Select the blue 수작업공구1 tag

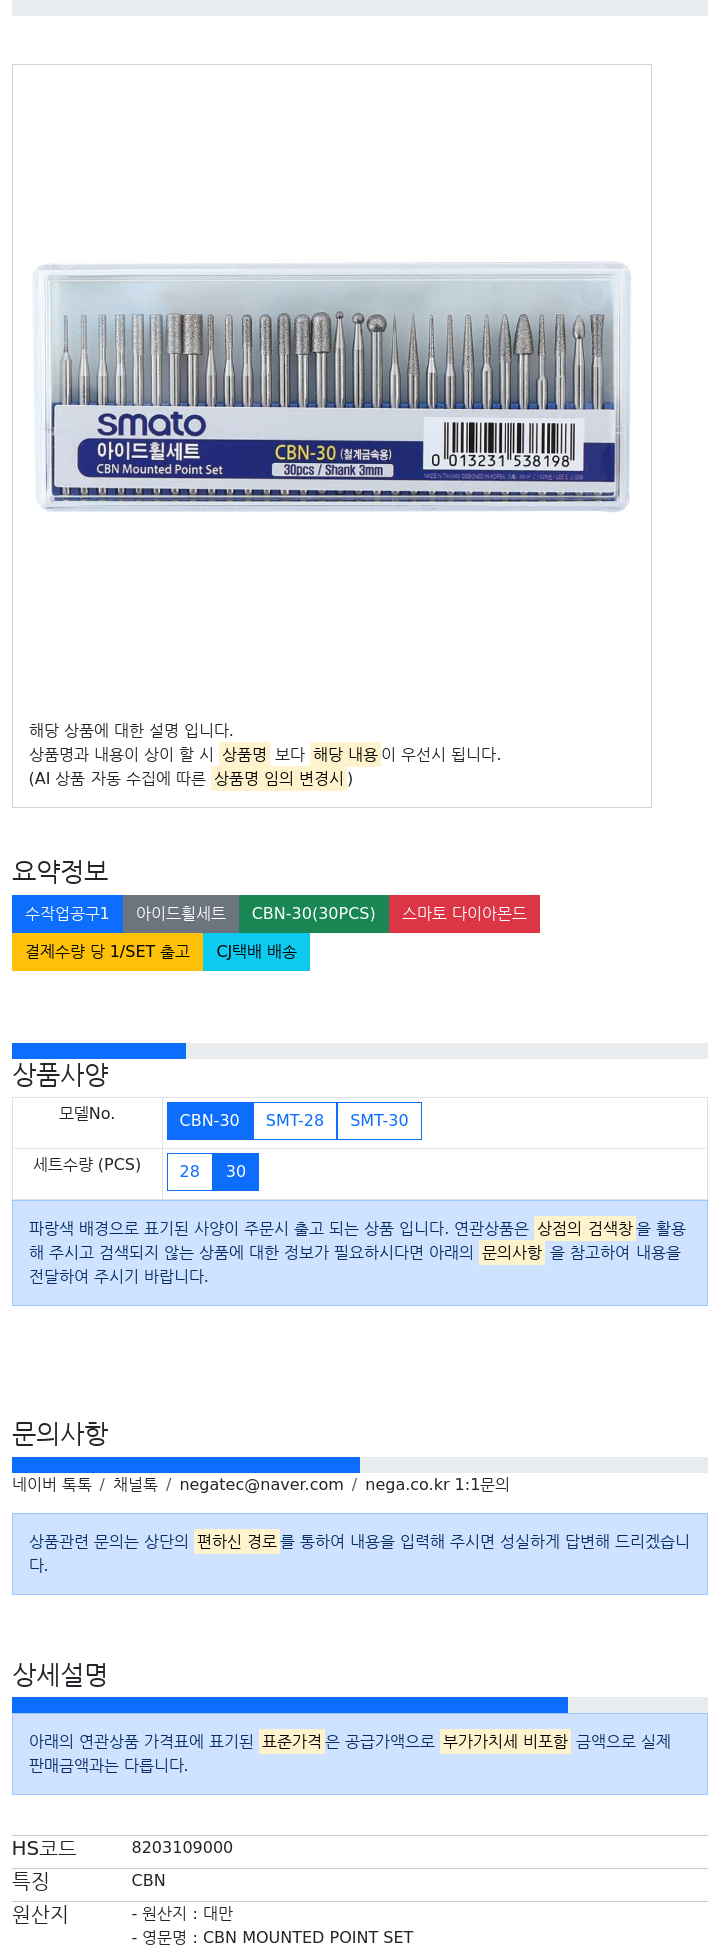[67, 914]
